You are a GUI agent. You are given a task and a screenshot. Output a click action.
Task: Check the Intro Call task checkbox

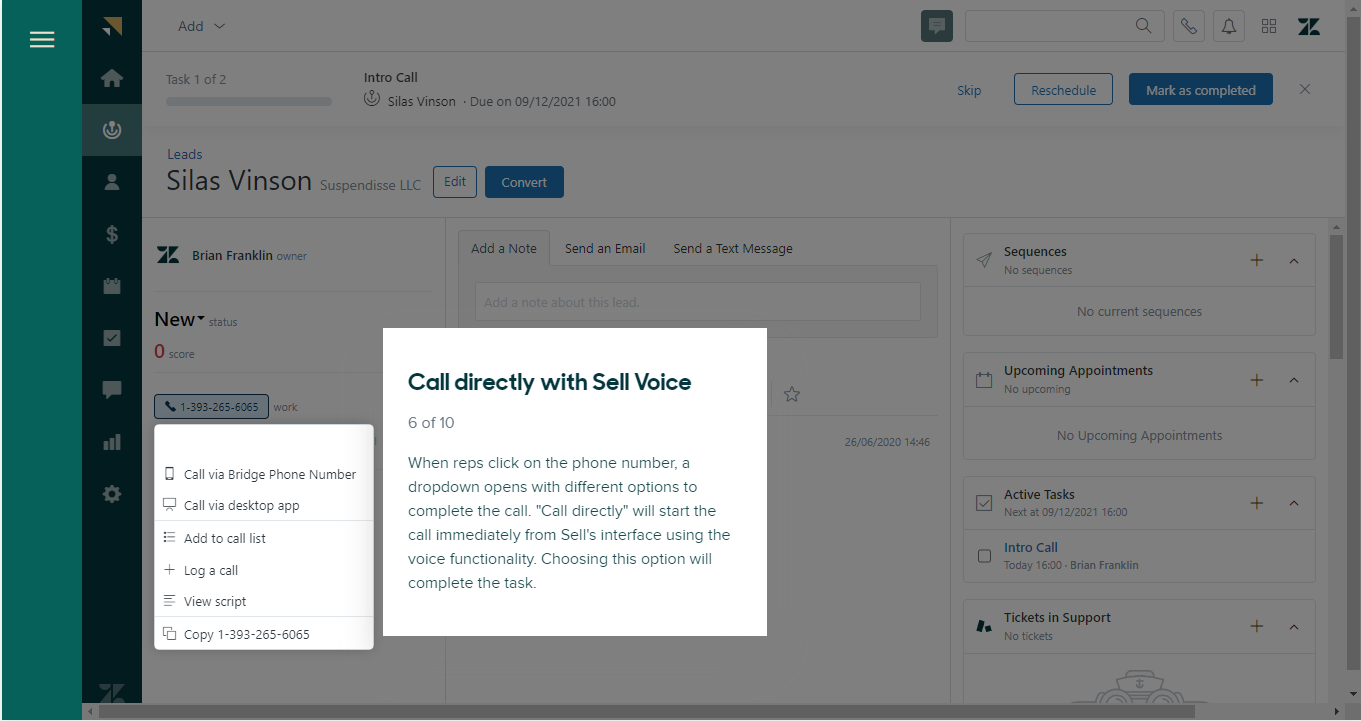click(x=984, y=555)
